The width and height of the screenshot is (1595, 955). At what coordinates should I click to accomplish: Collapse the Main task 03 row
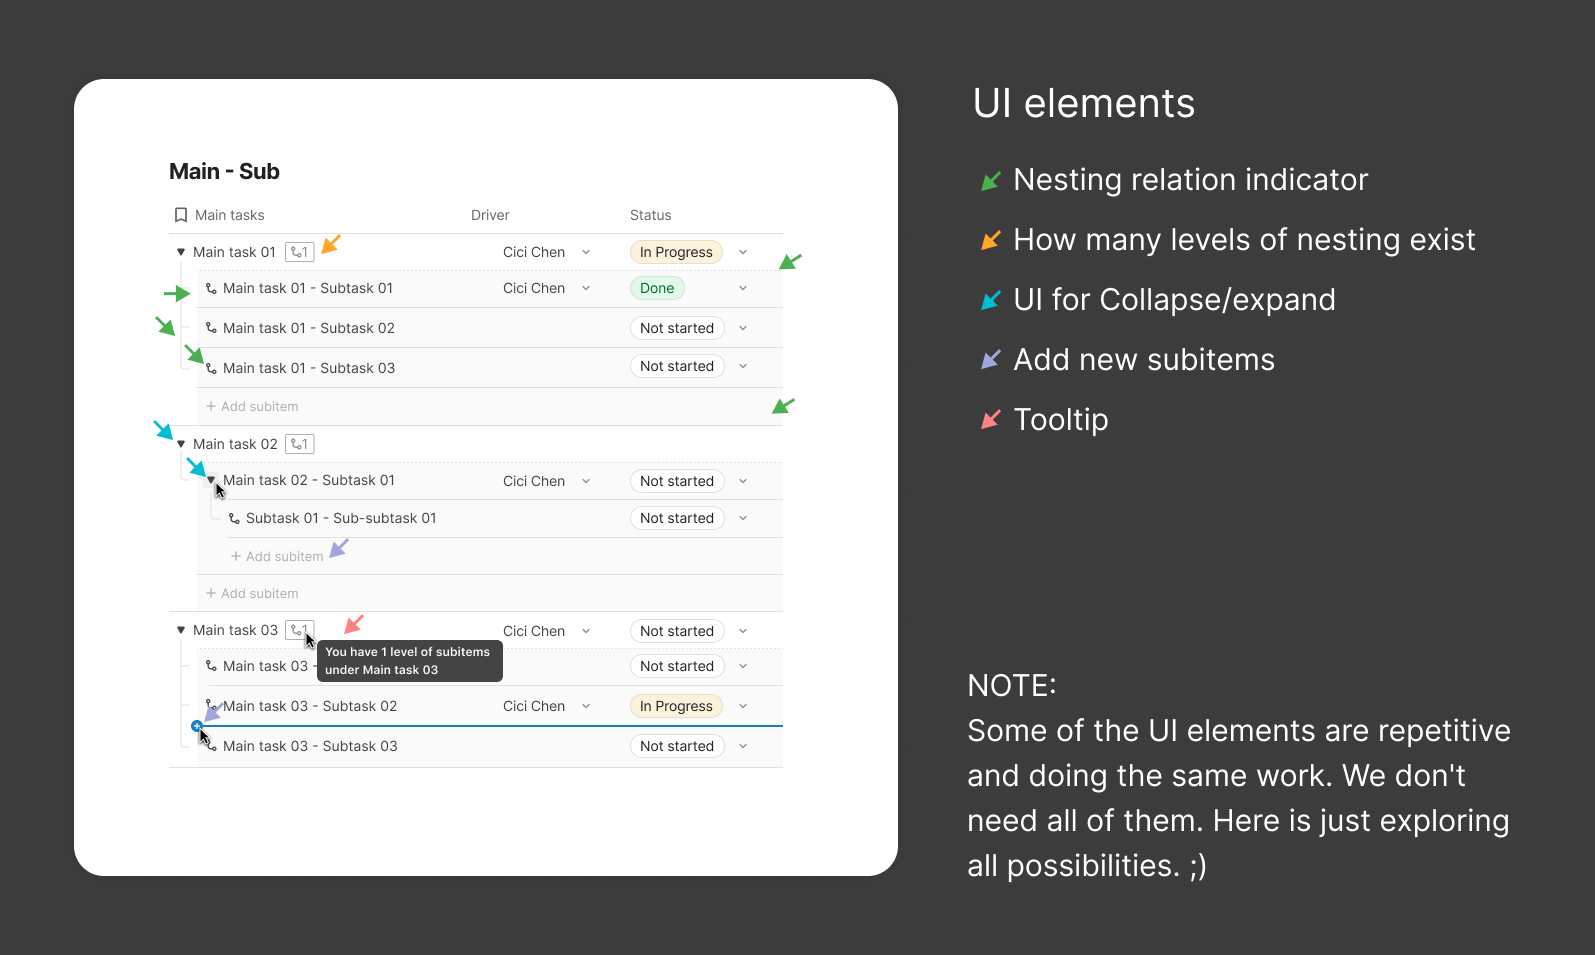tap(181, 630)
